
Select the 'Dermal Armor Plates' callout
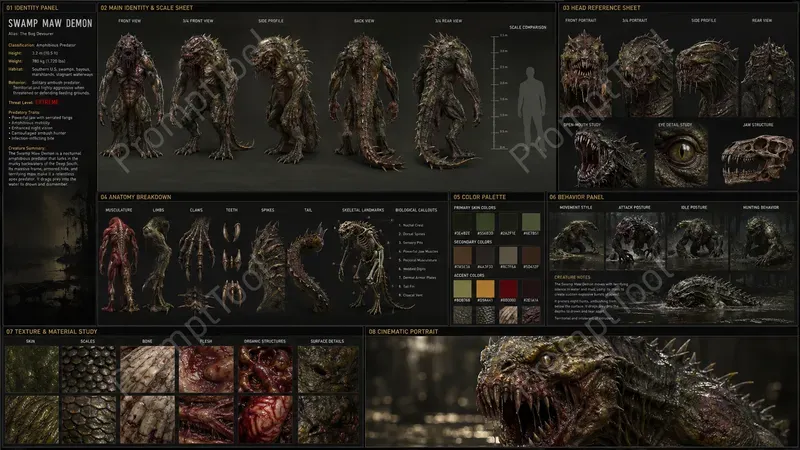click(x=417, y=278)
